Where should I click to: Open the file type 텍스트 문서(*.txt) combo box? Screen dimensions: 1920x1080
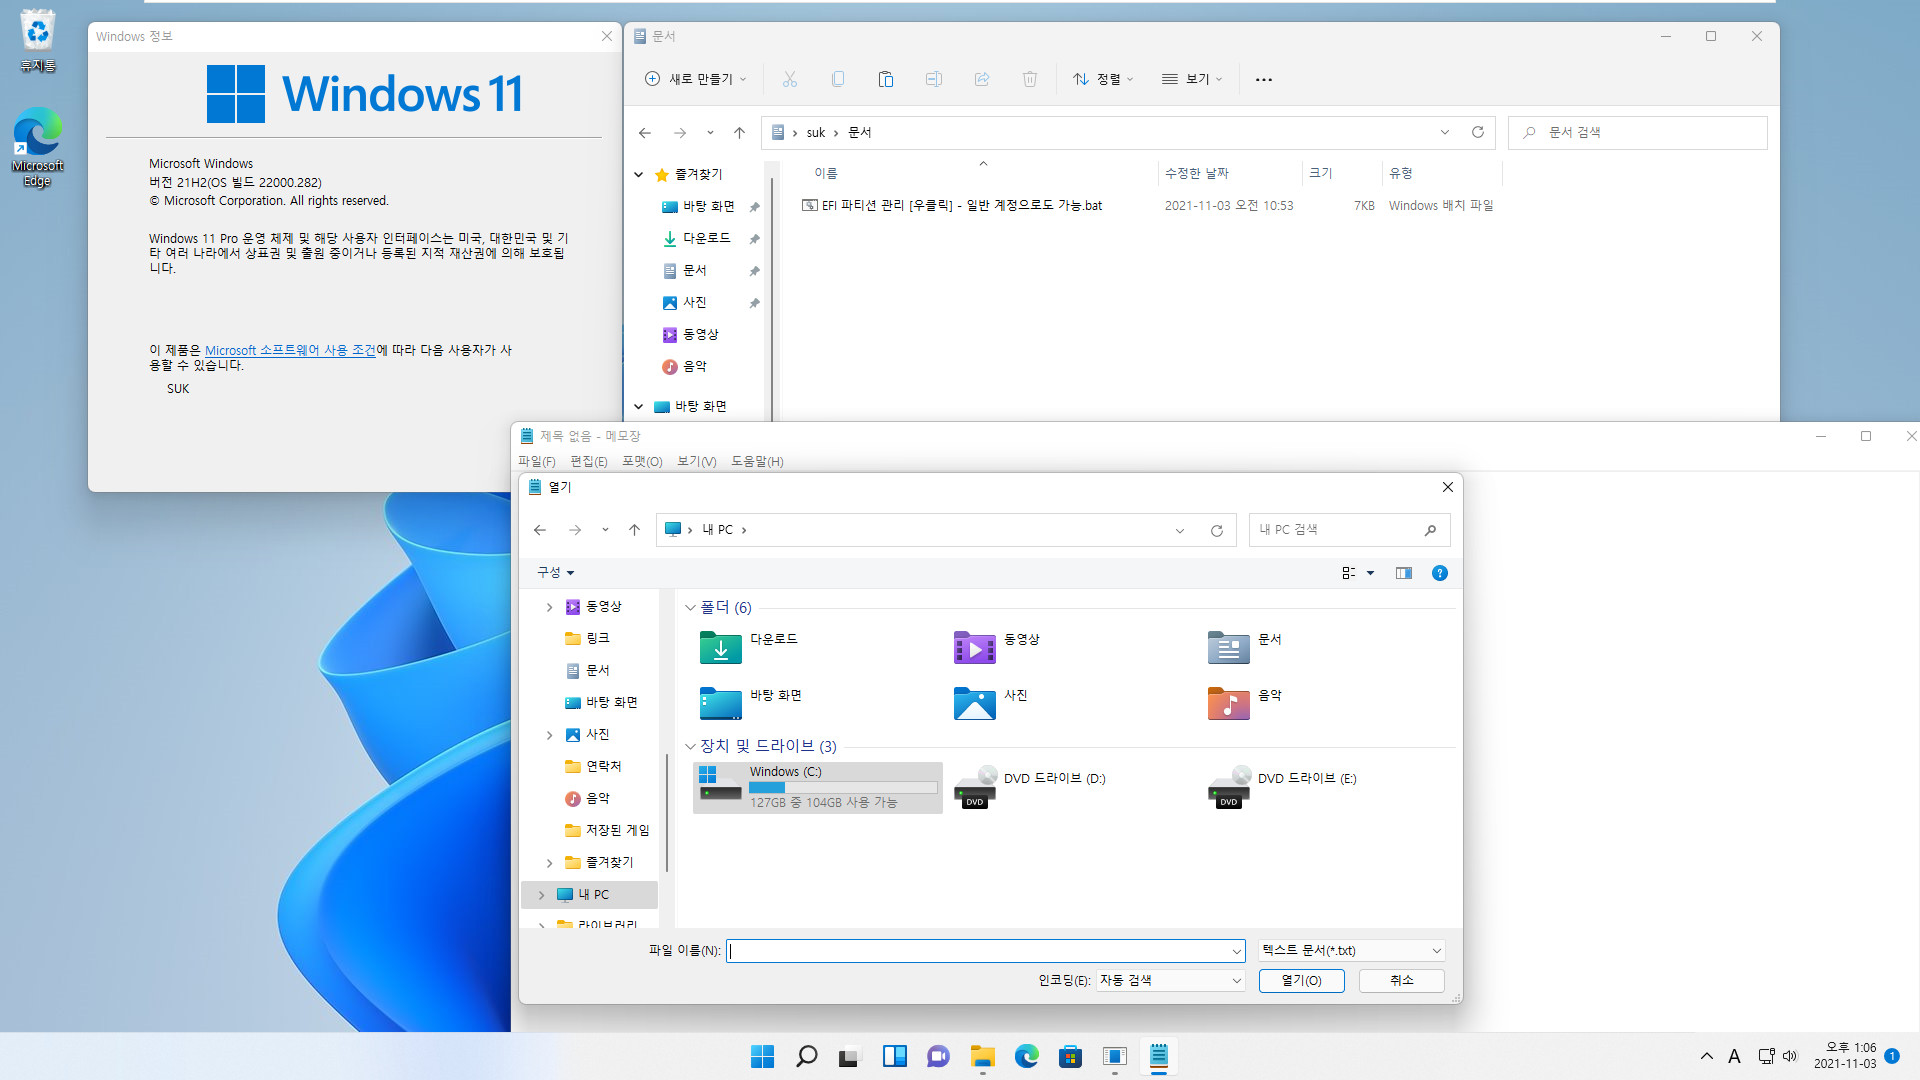pos(1351,951)
